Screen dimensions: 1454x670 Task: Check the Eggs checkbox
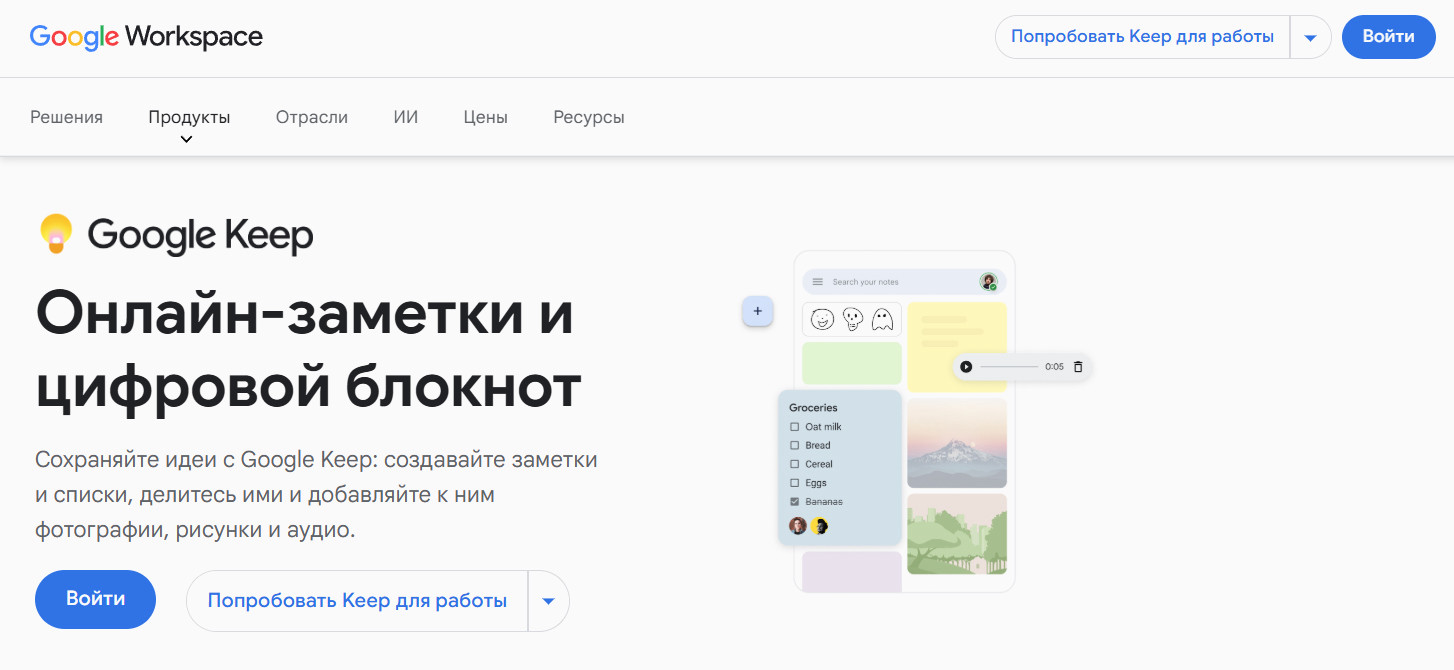point(795,483)
